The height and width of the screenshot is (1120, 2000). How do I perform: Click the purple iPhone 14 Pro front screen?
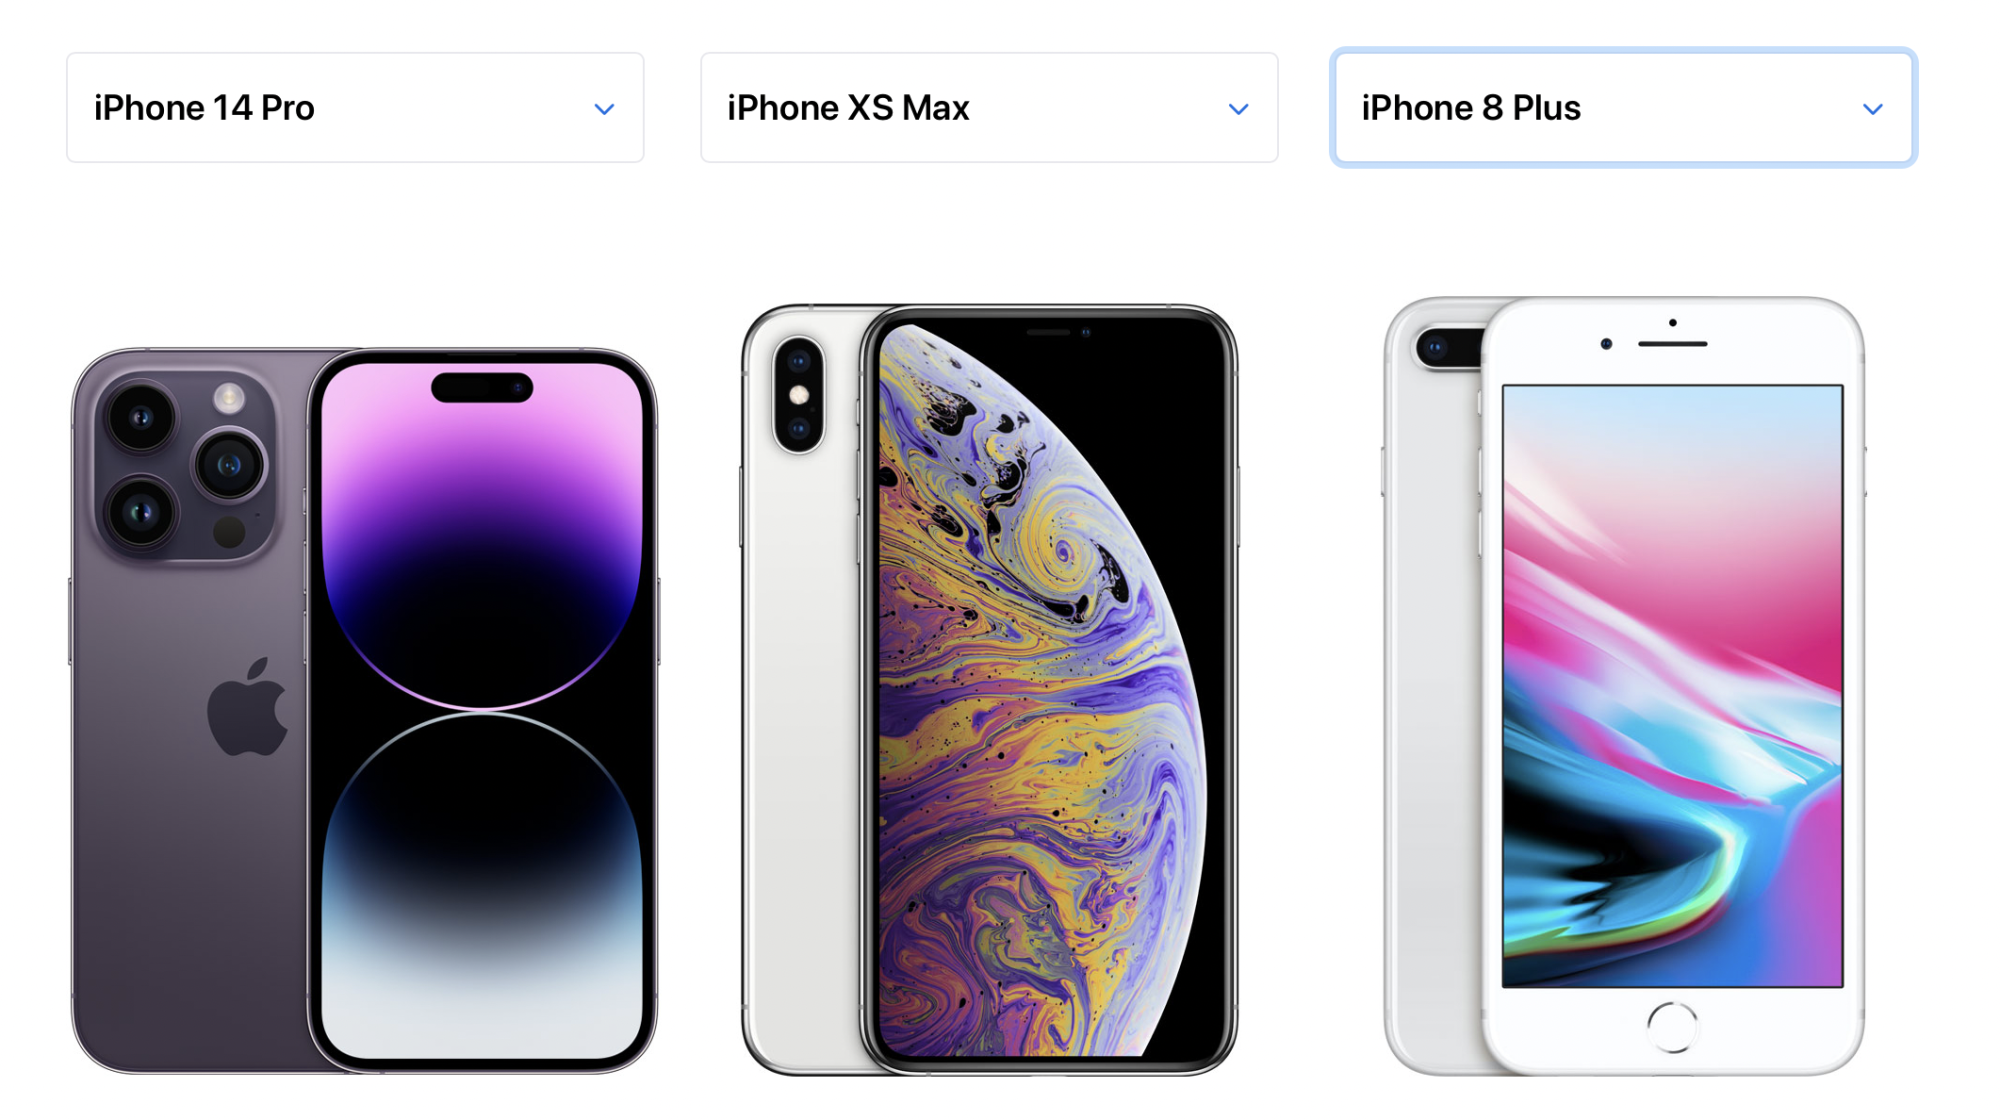[x=482, y=710]
